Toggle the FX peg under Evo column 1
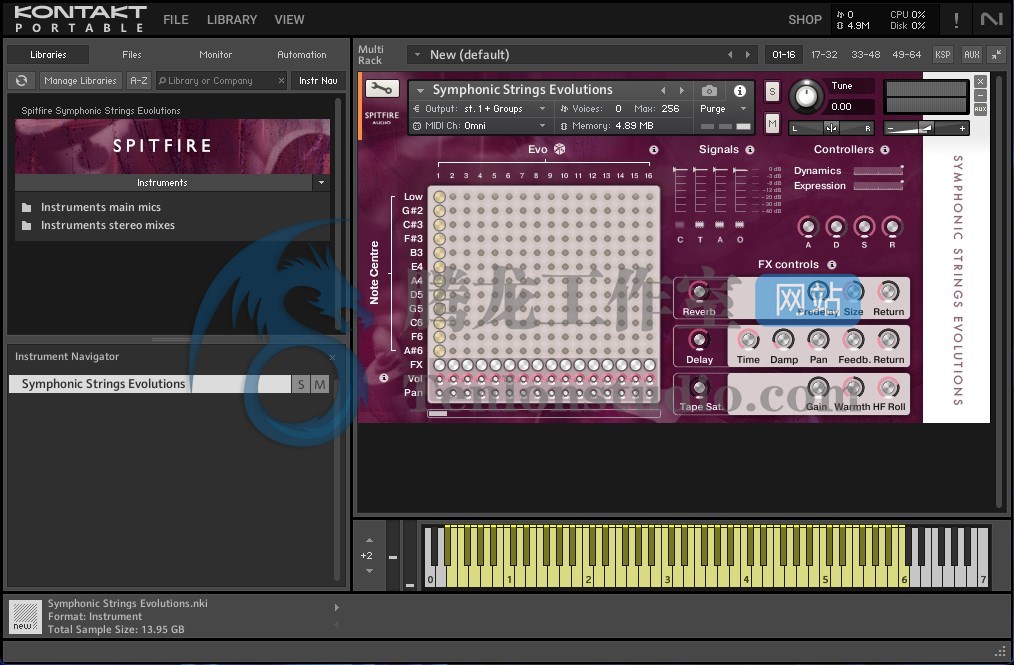1014x665 pixels. click(x=440, y=365)
